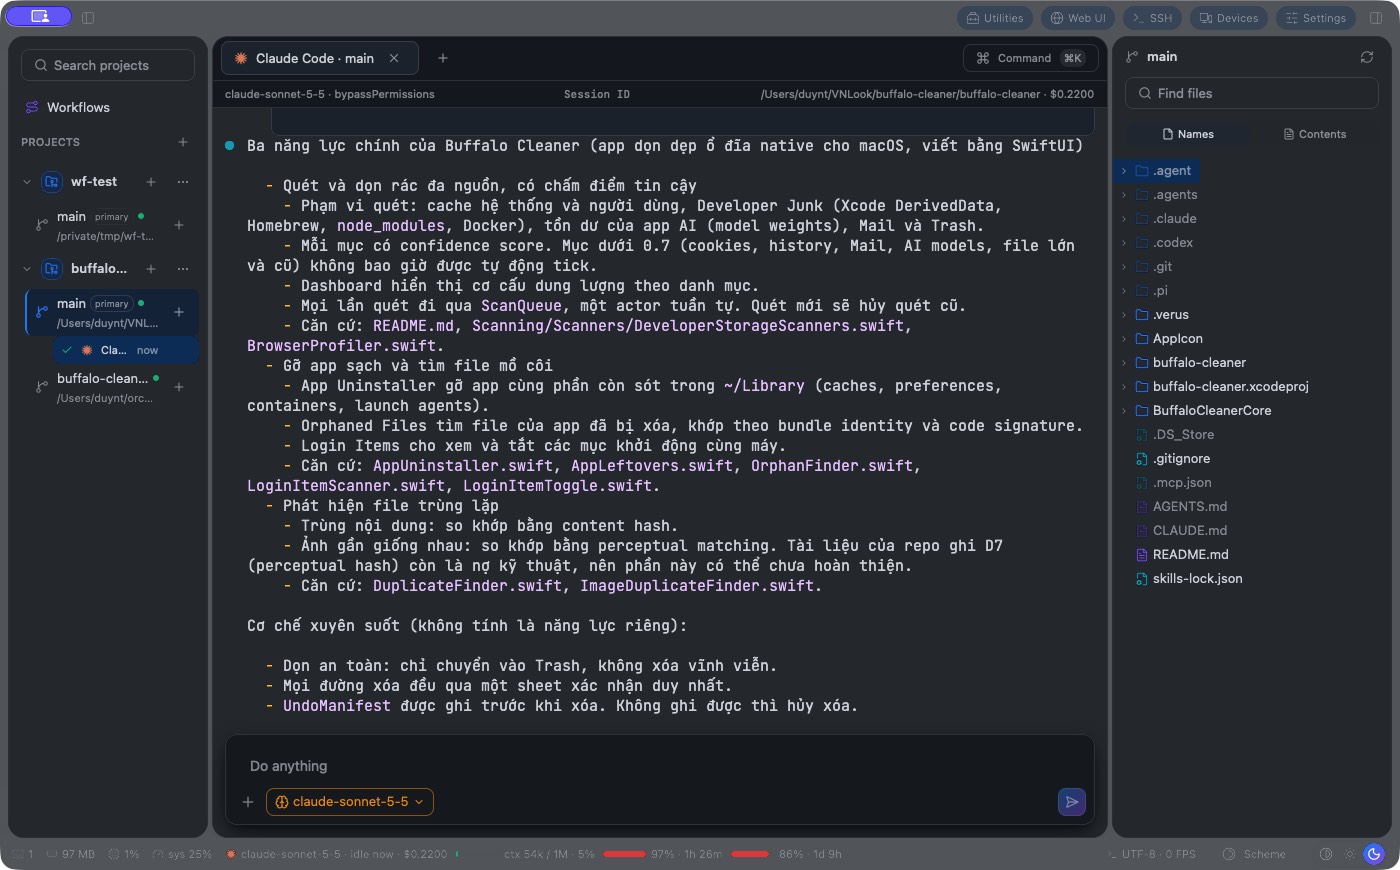Click the buffalo project folder icon
The height and width of the screenshot is (870, 1400).
pos(52,269)
